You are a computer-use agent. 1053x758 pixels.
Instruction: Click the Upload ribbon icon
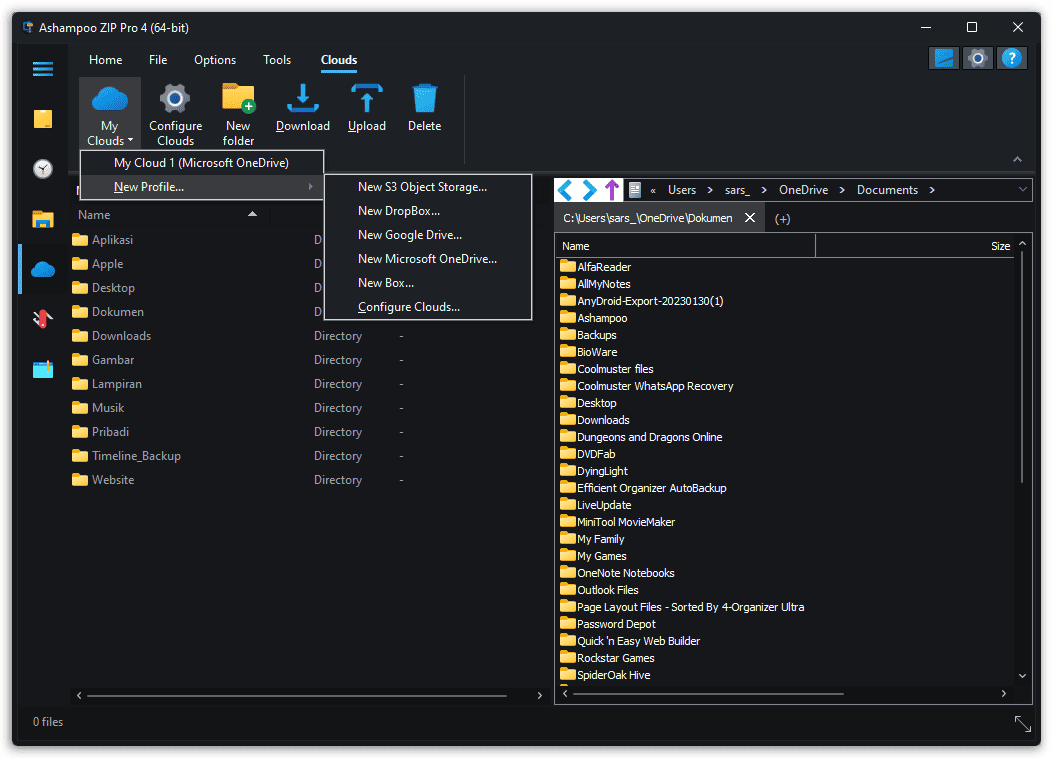(367, 107)
